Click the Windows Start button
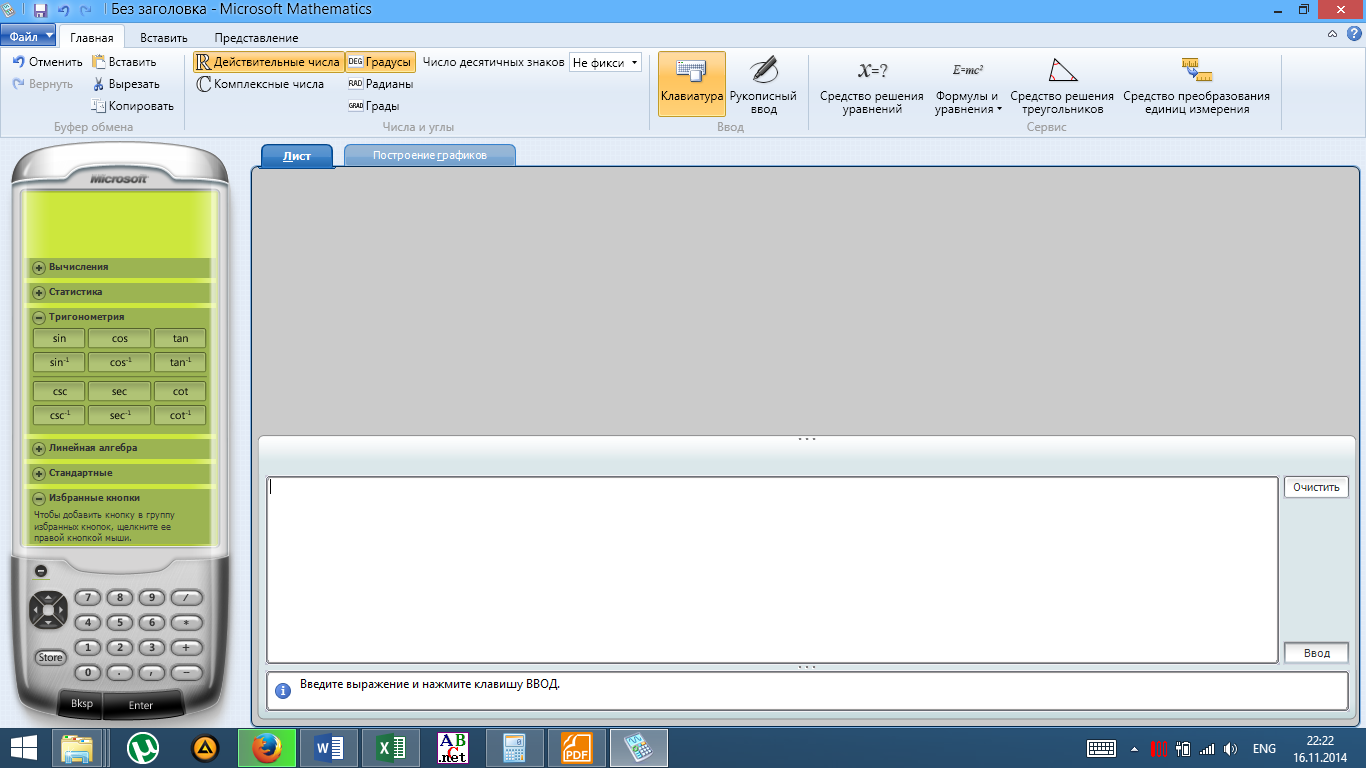1366x768 pixels. coord(22,748)
